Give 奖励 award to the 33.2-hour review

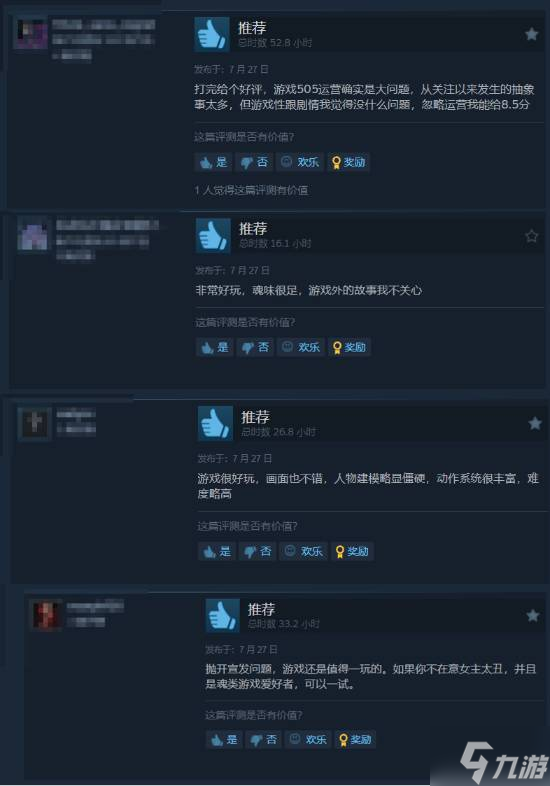click(x=355, y=739)
